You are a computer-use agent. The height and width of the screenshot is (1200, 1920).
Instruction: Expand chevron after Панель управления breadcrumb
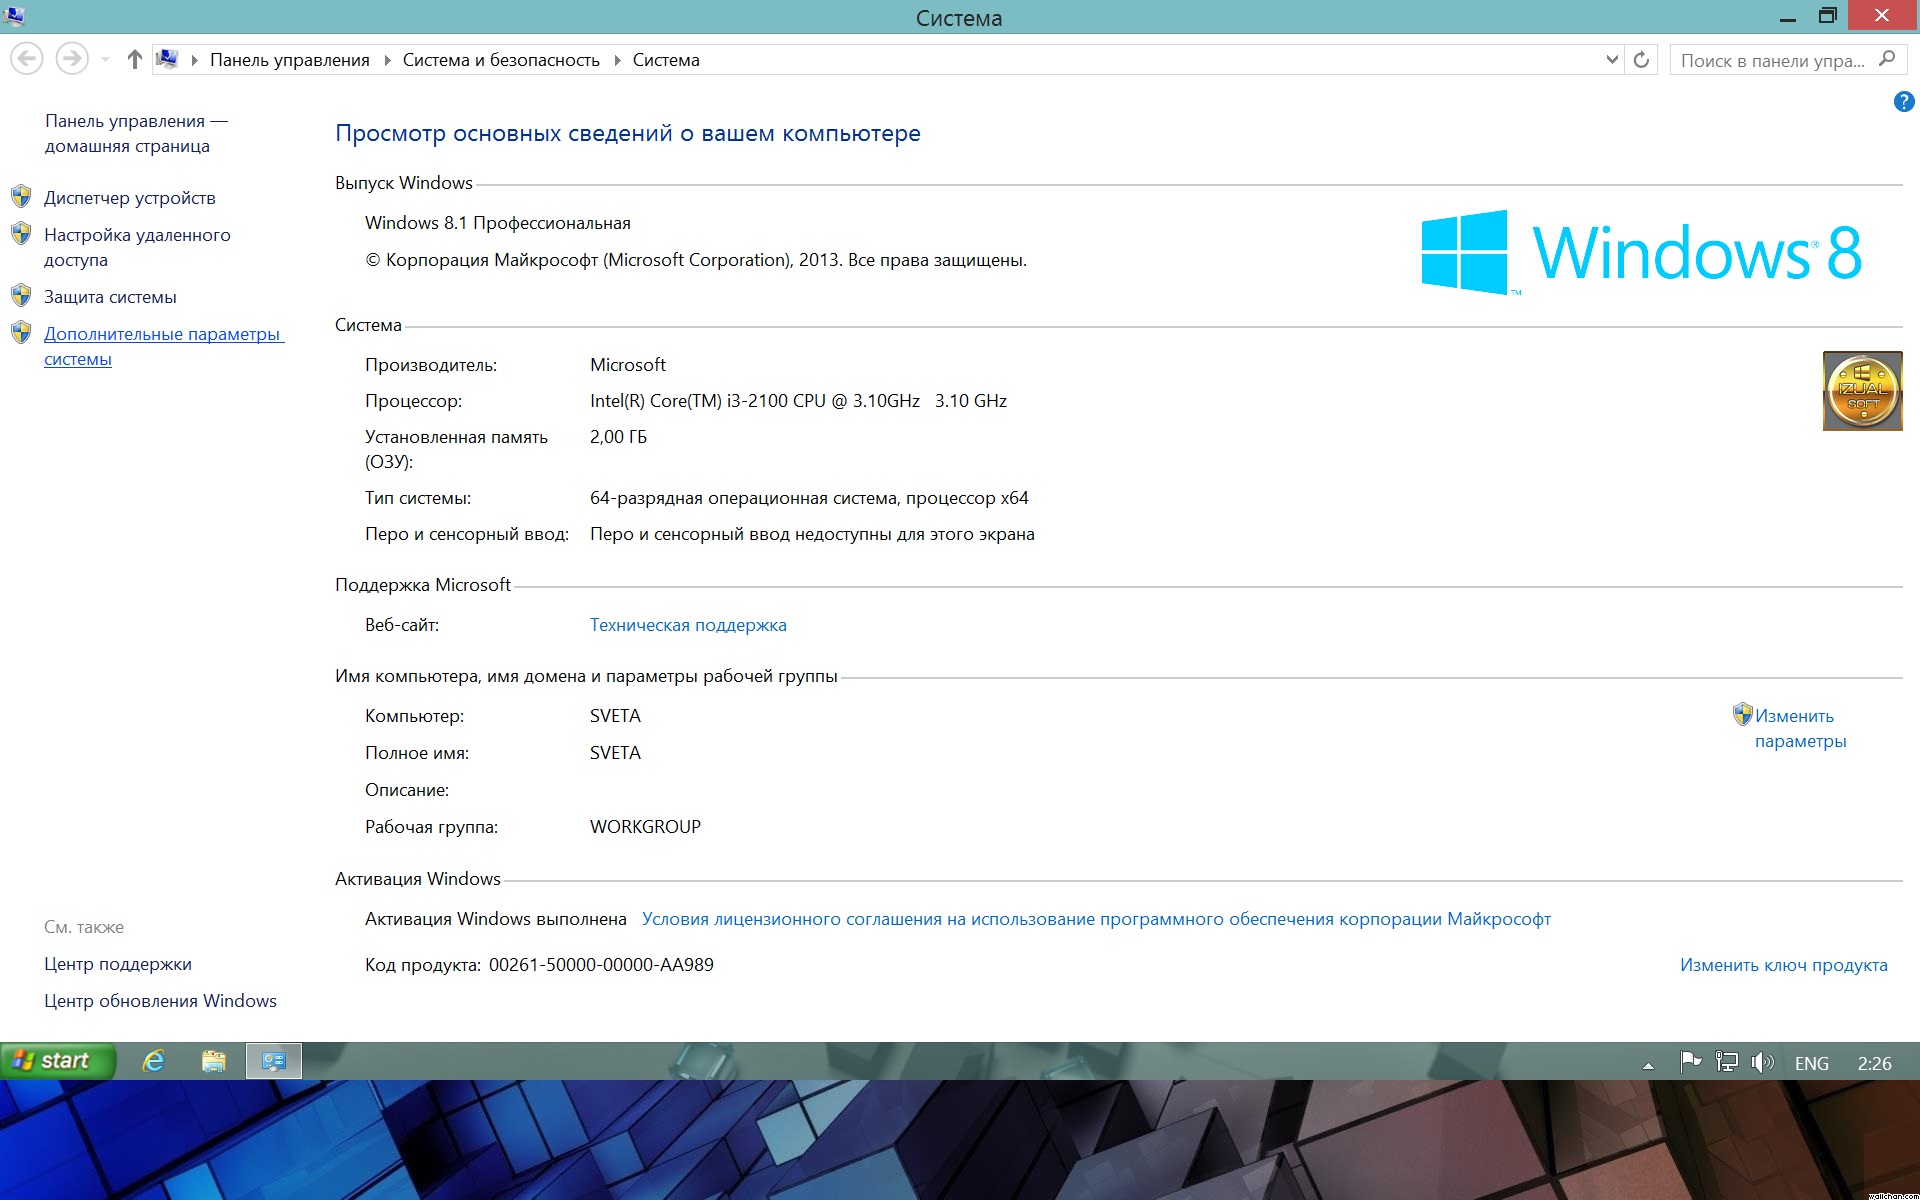click(x=387, y=61)
